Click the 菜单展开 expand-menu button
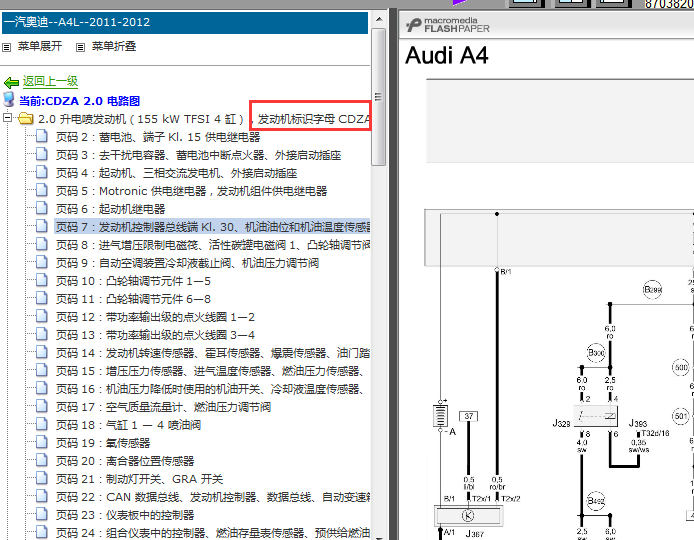Image resolution: width=694 pixels, height=540 pixels. [x=32, y=46]
